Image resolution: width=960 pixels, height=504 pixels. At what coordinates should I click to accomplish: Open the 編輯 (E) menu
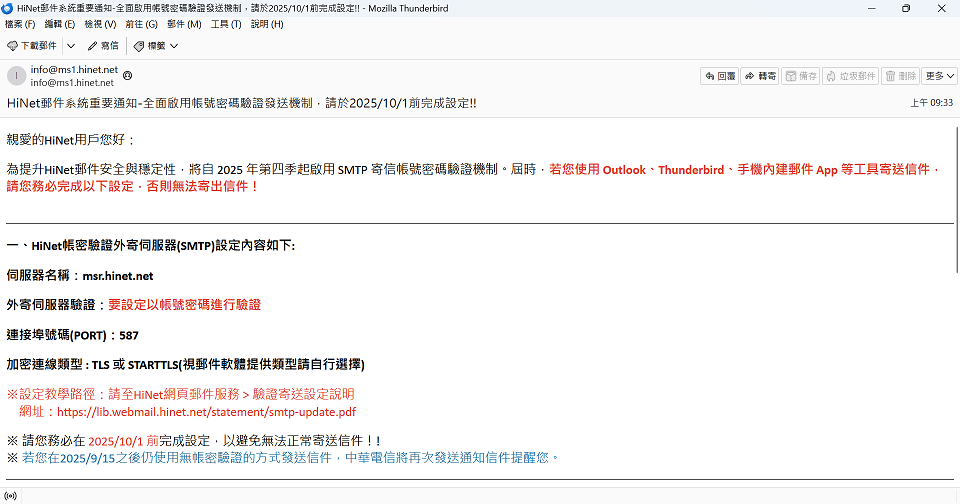pos(59,24)
